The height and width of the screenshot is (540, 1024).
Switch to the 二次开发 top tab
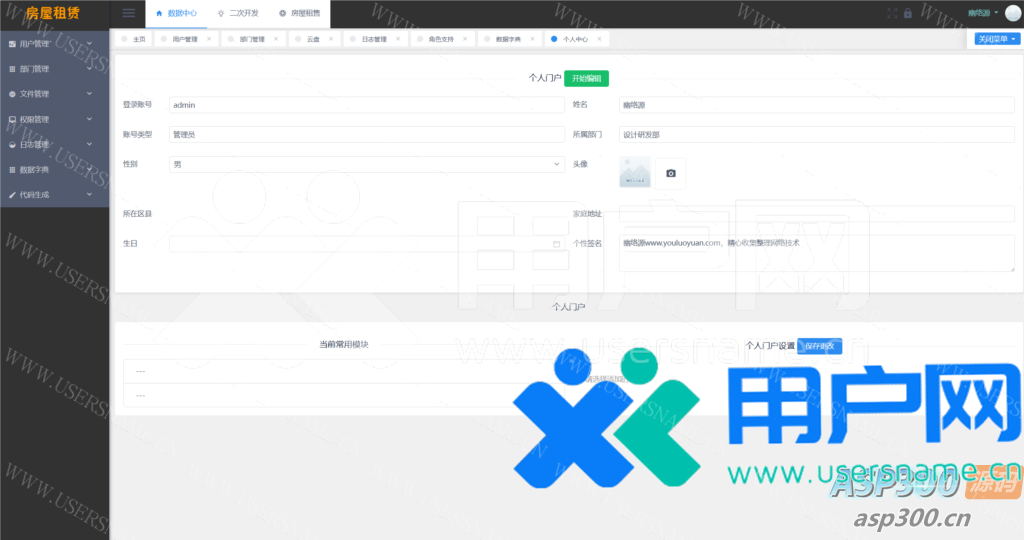[x=237, y=13]
